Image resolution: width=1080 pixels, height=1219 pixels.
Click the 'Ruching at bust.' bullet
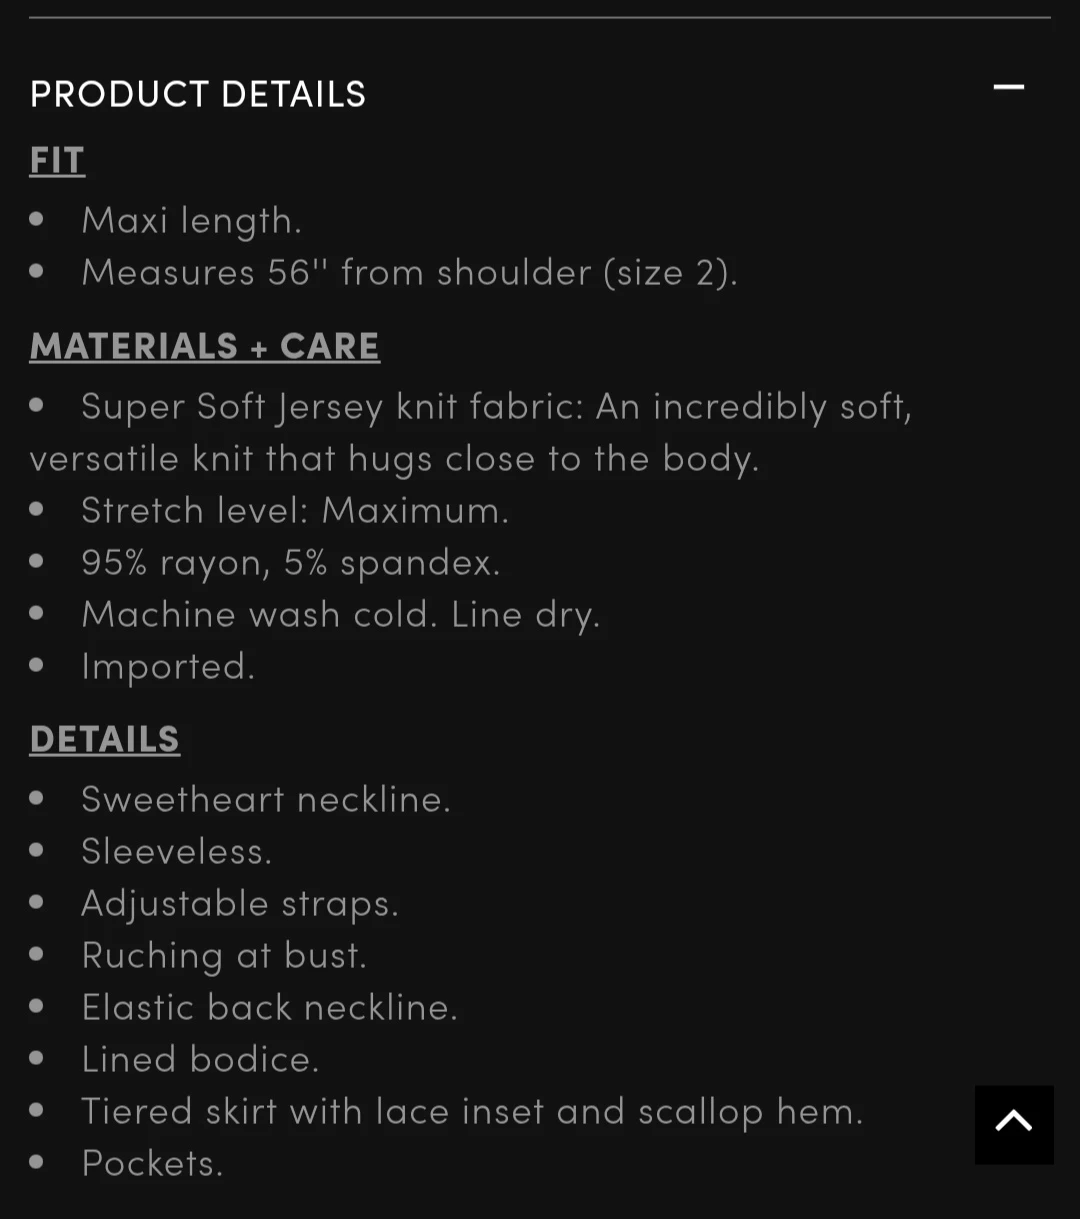pos(225,955)
